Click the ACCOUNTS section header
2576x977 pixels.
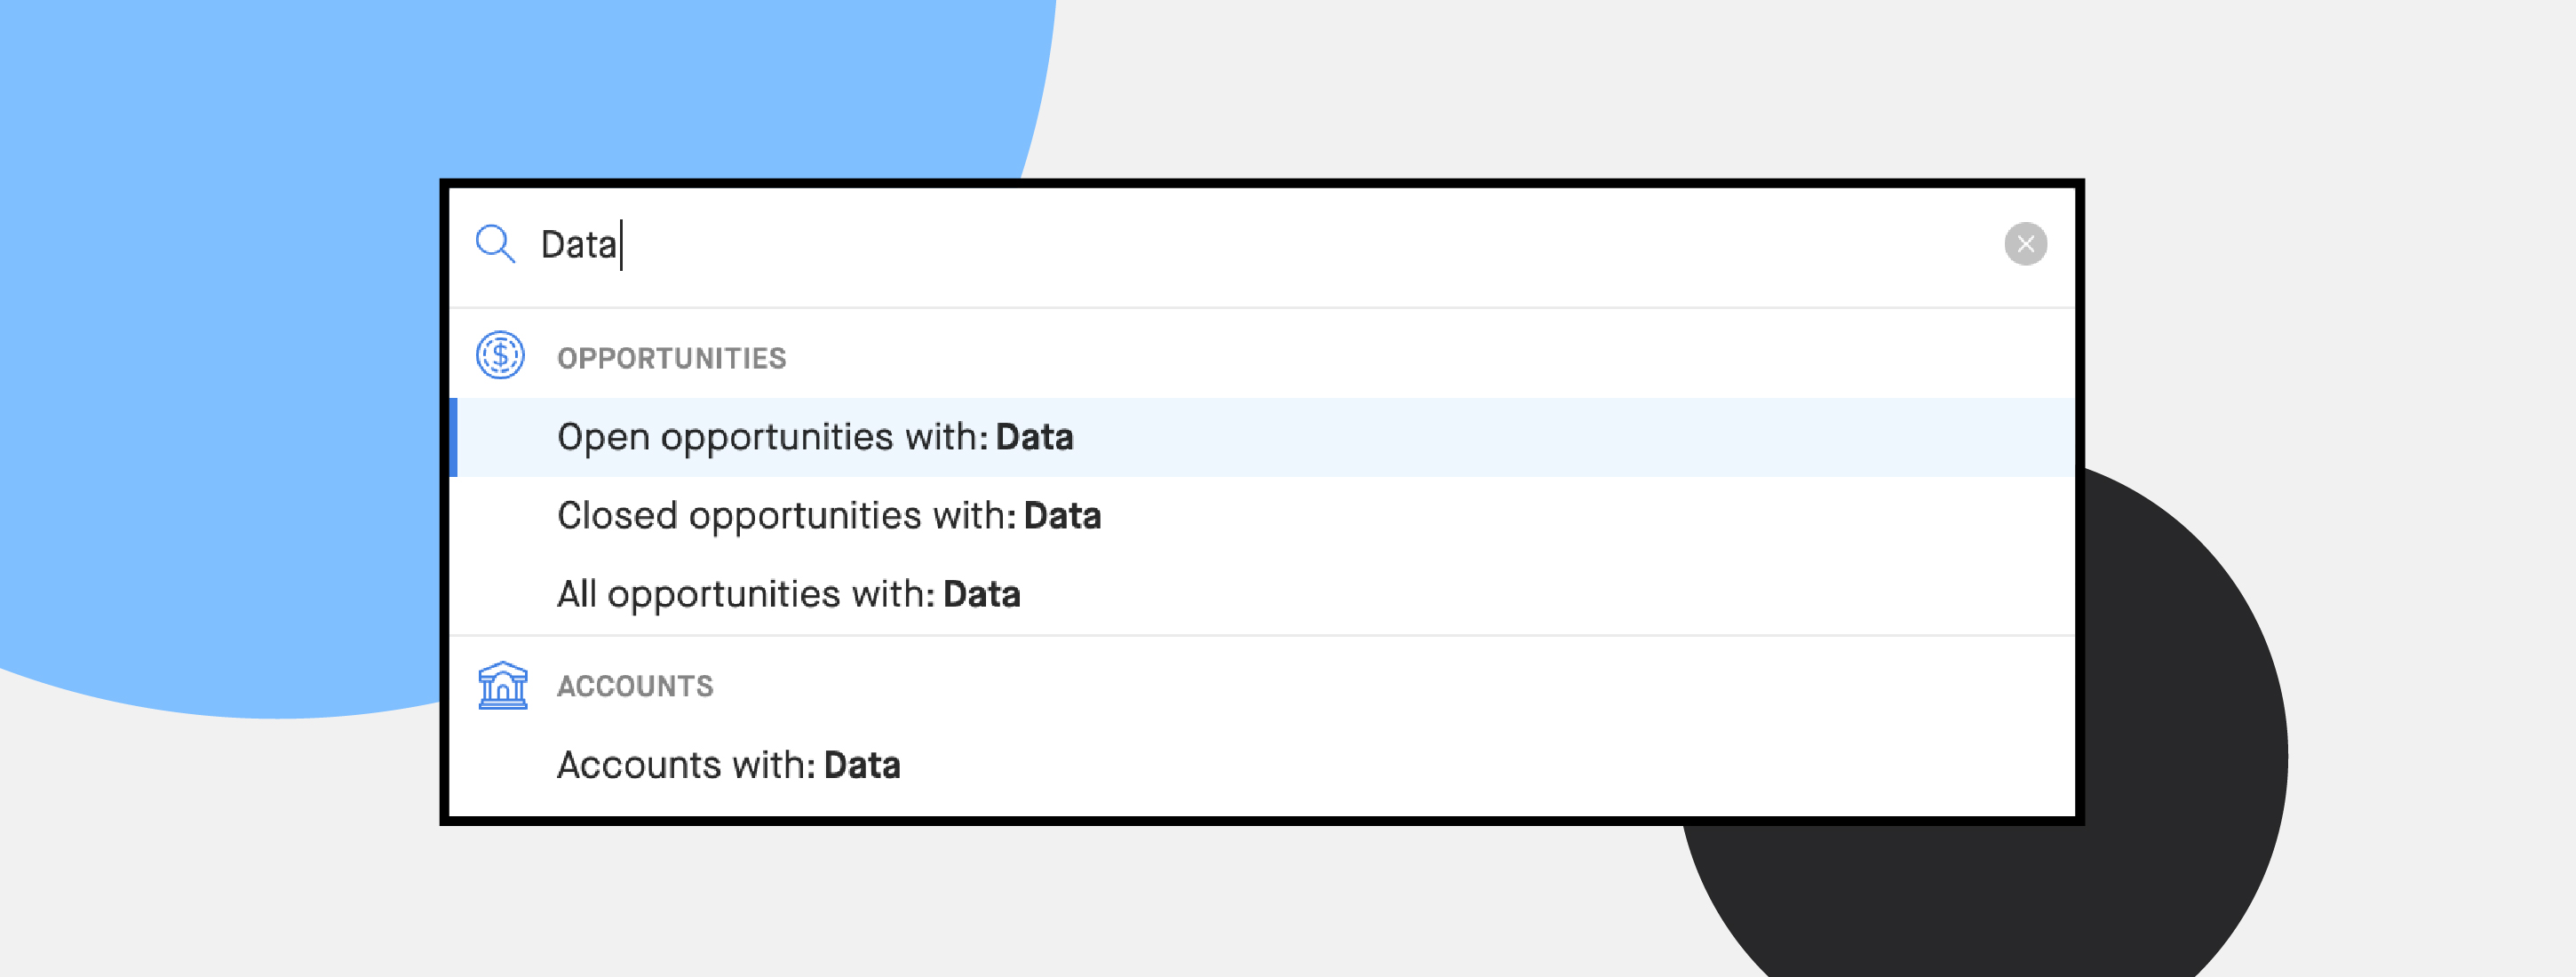pos(636,686)
